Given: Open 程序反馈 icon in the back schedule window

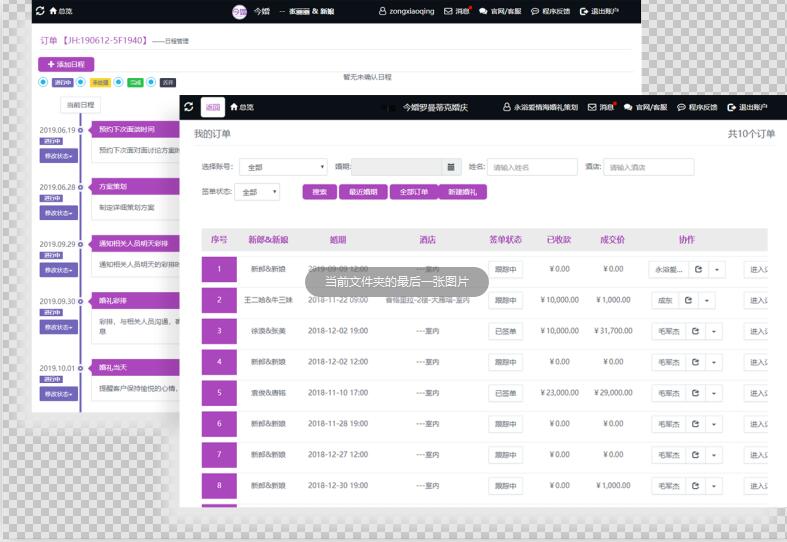Looking at the screenshot, I should [x=535, y=11].
